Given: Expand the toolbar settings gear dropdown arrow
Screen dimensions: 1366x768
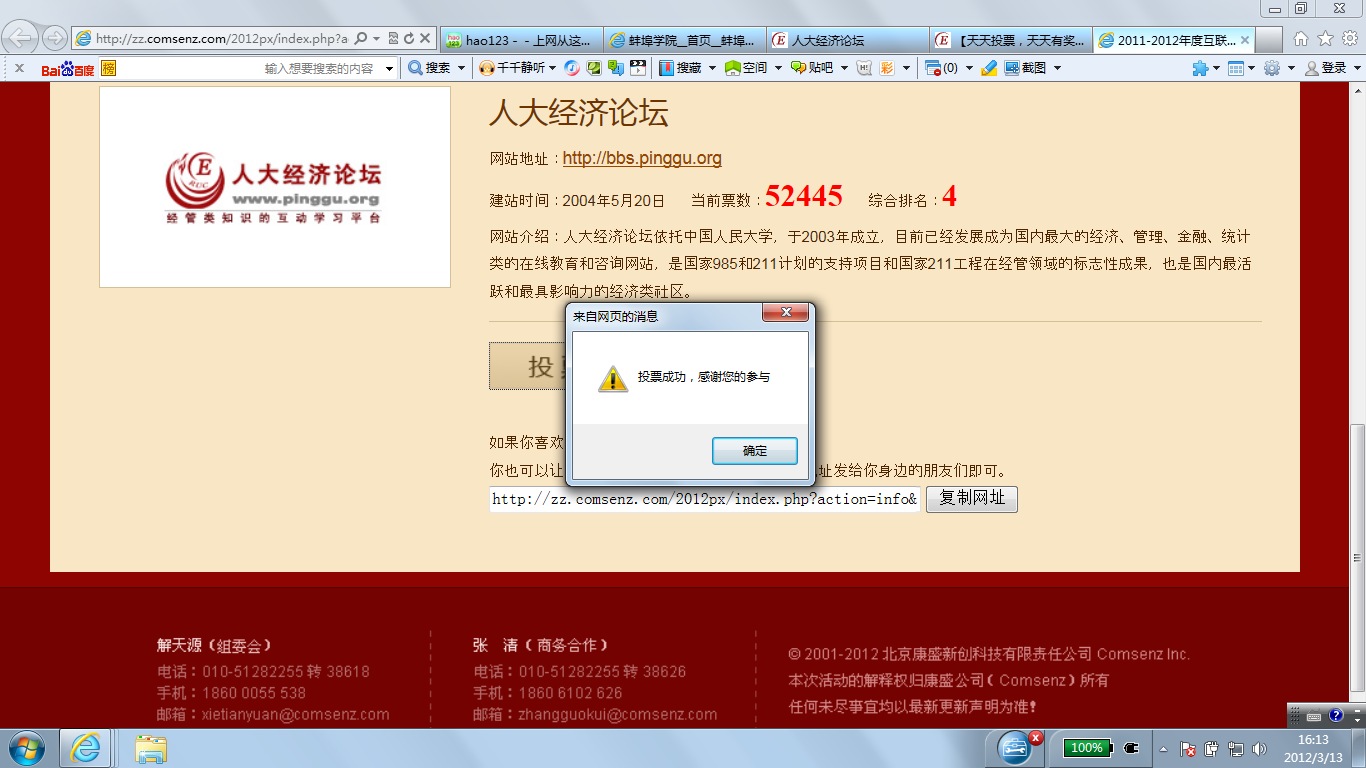Looking at the screenshot, I should click(x=1290, y=69).
